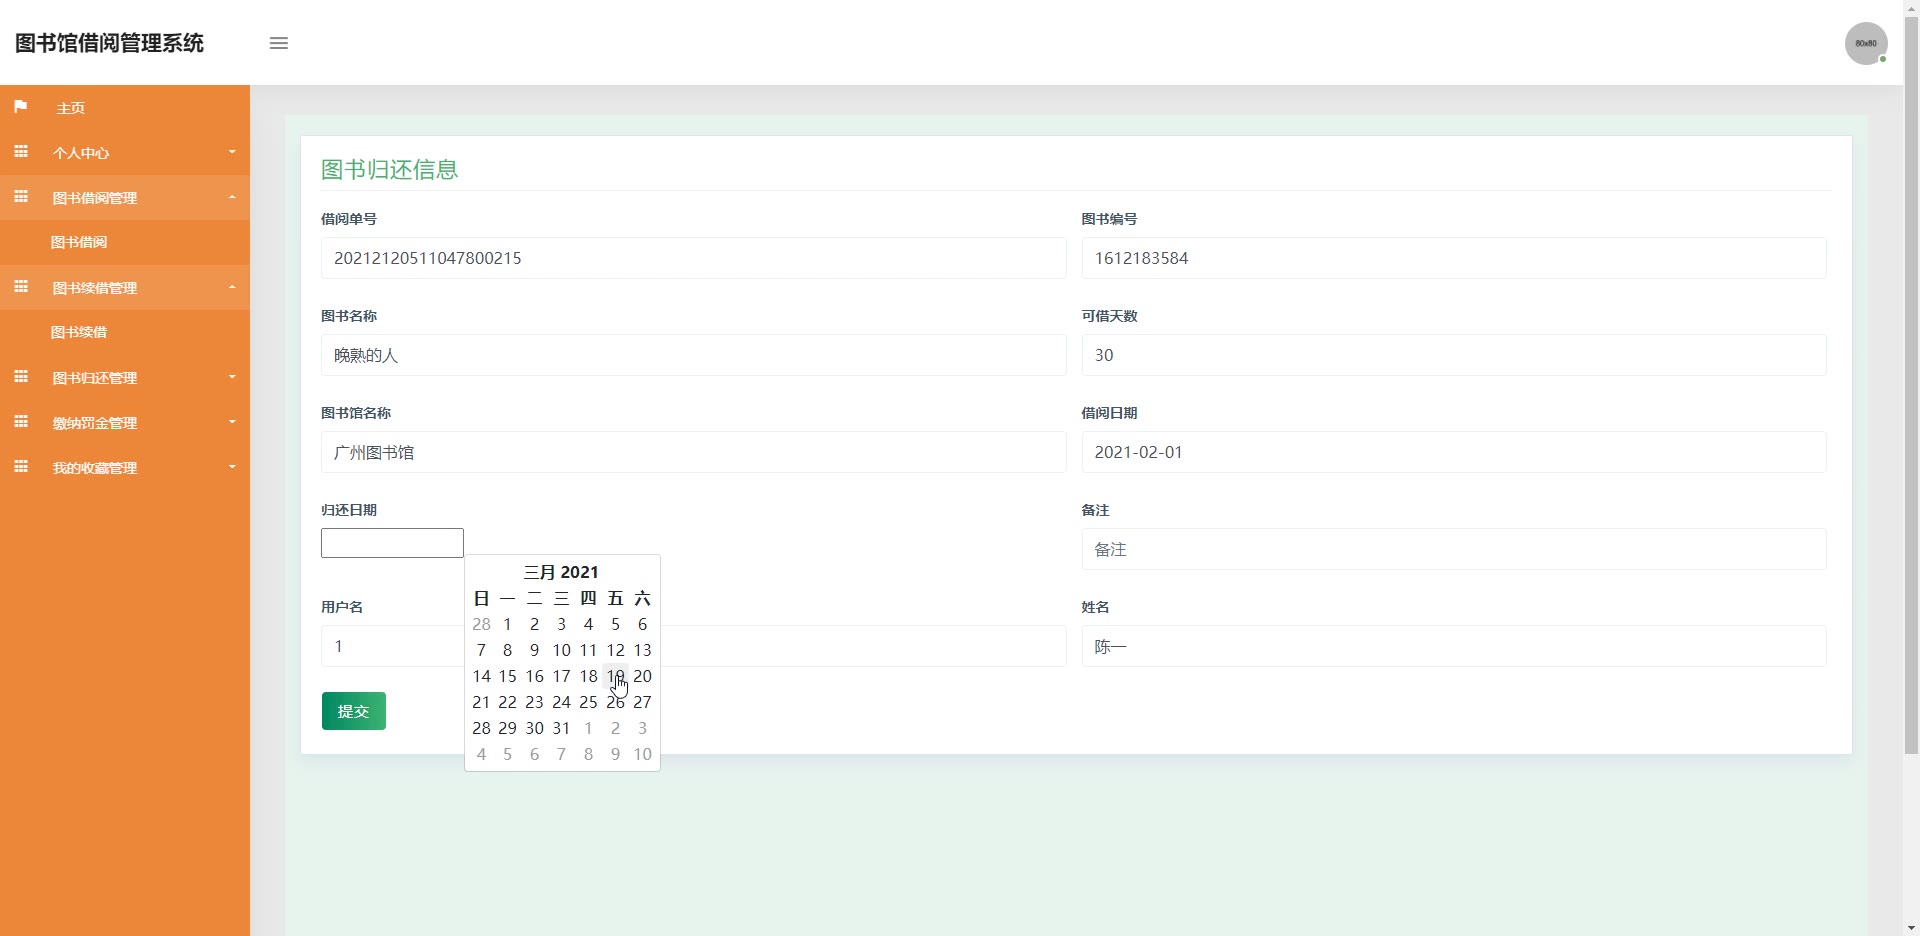
Task: Choose March 17 in calendar
Action: tap(561, 676)
